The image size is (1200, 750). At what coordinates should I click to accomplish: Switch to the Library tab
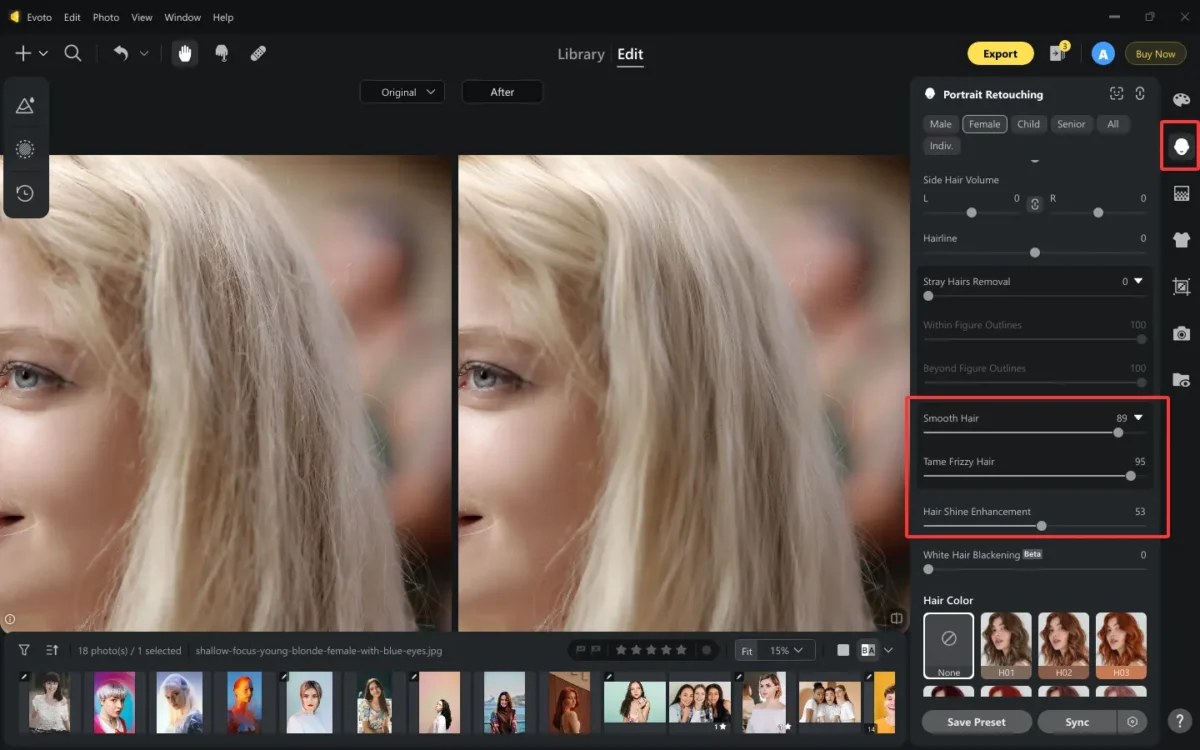(581, 54)
